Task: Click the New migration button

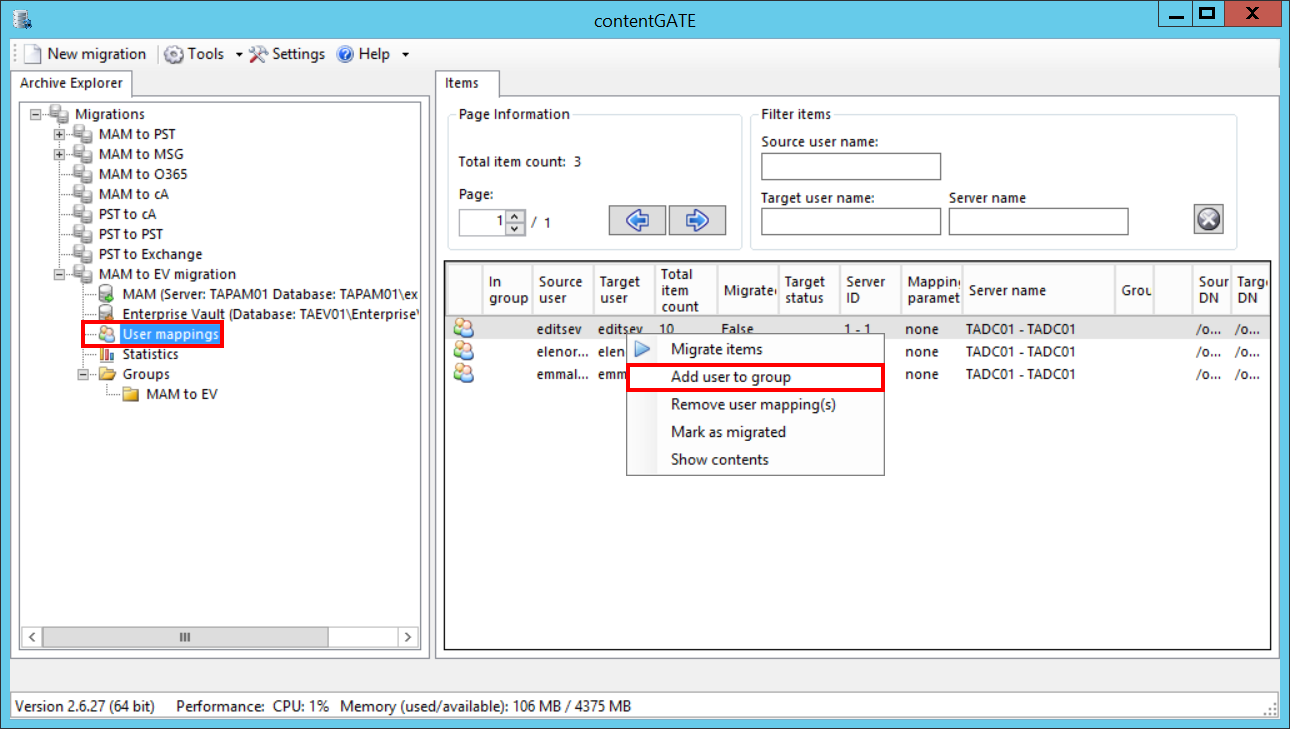Action: pos(86,54)
